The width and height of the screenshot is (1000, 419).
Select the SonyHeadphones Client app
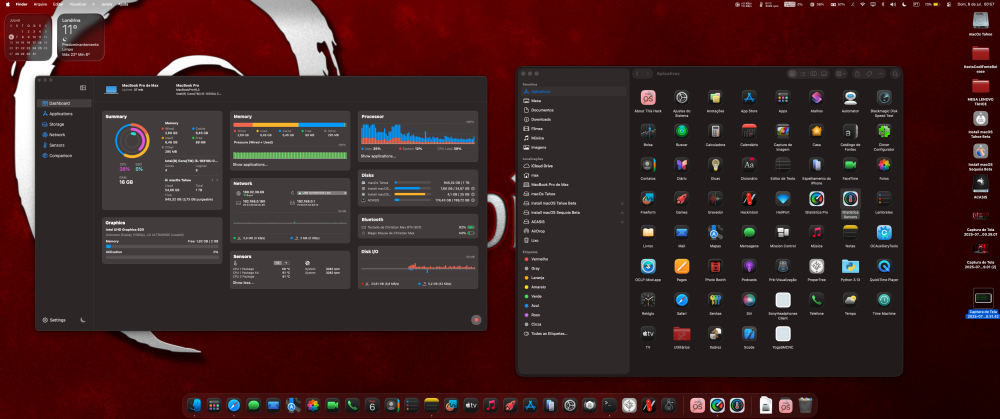tap(783, 300)
